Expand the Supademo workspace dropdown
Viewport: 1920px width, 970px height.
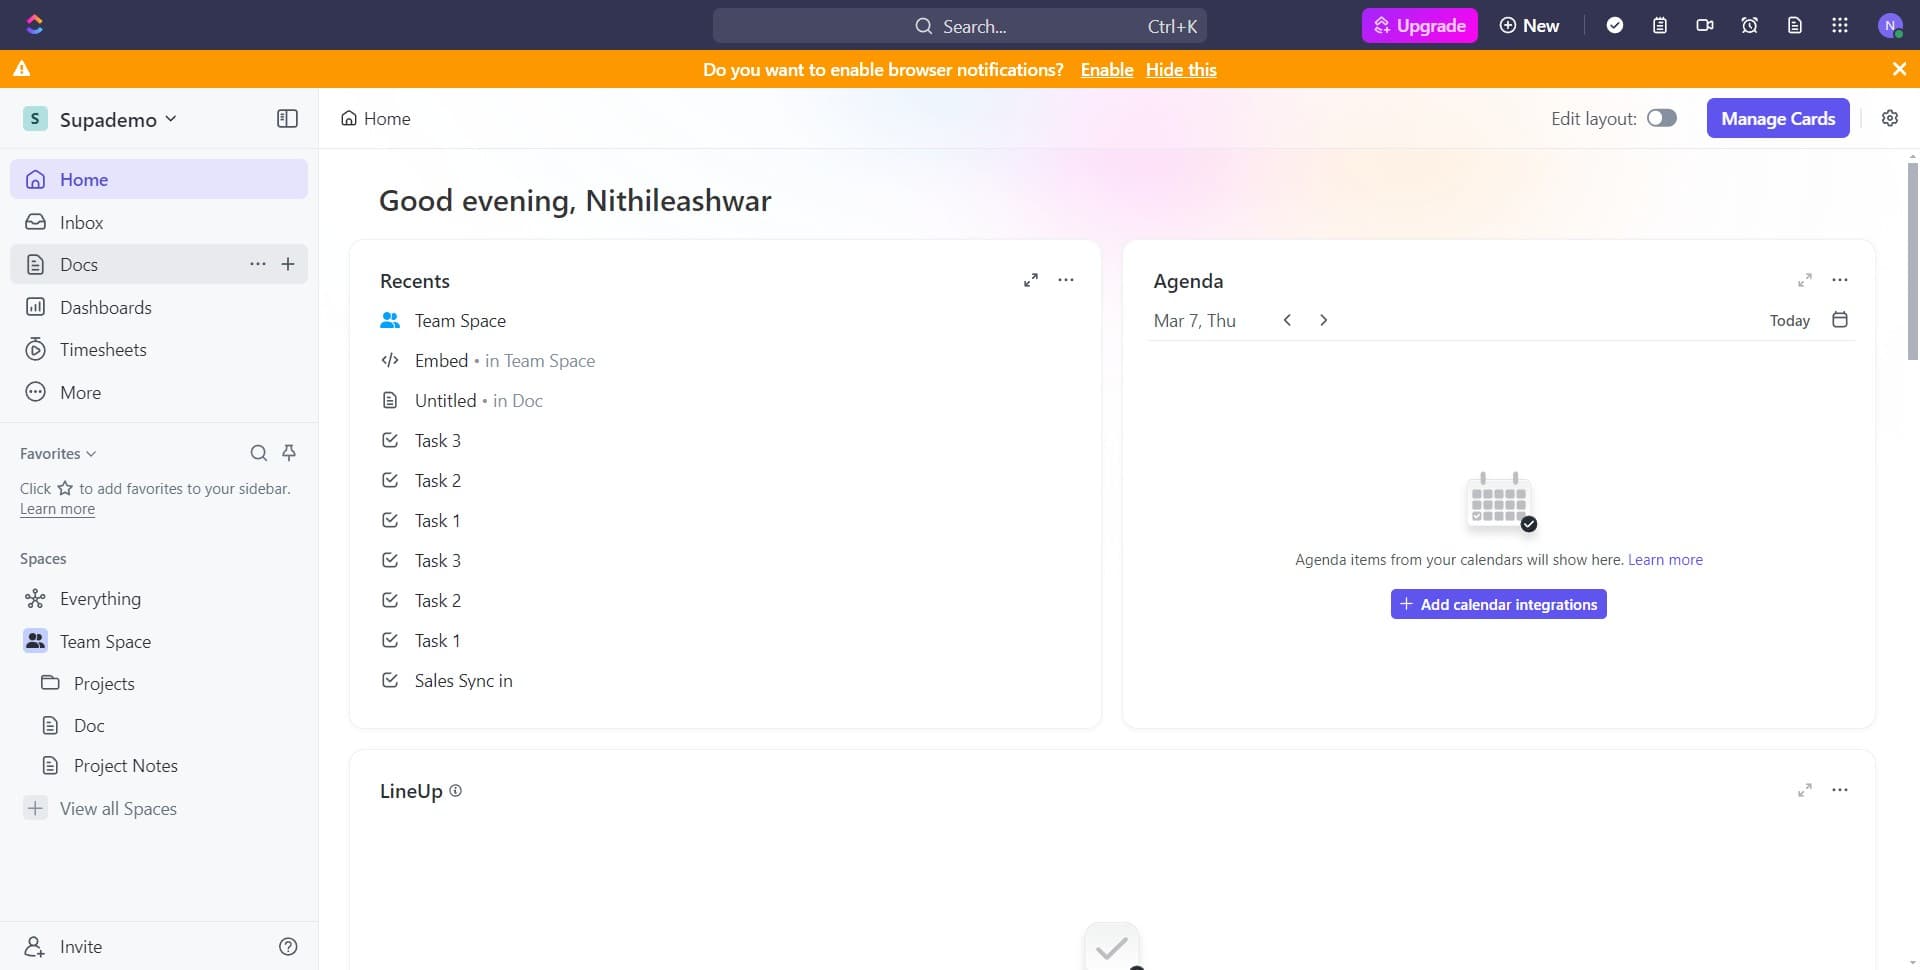(x=172, y=118)
